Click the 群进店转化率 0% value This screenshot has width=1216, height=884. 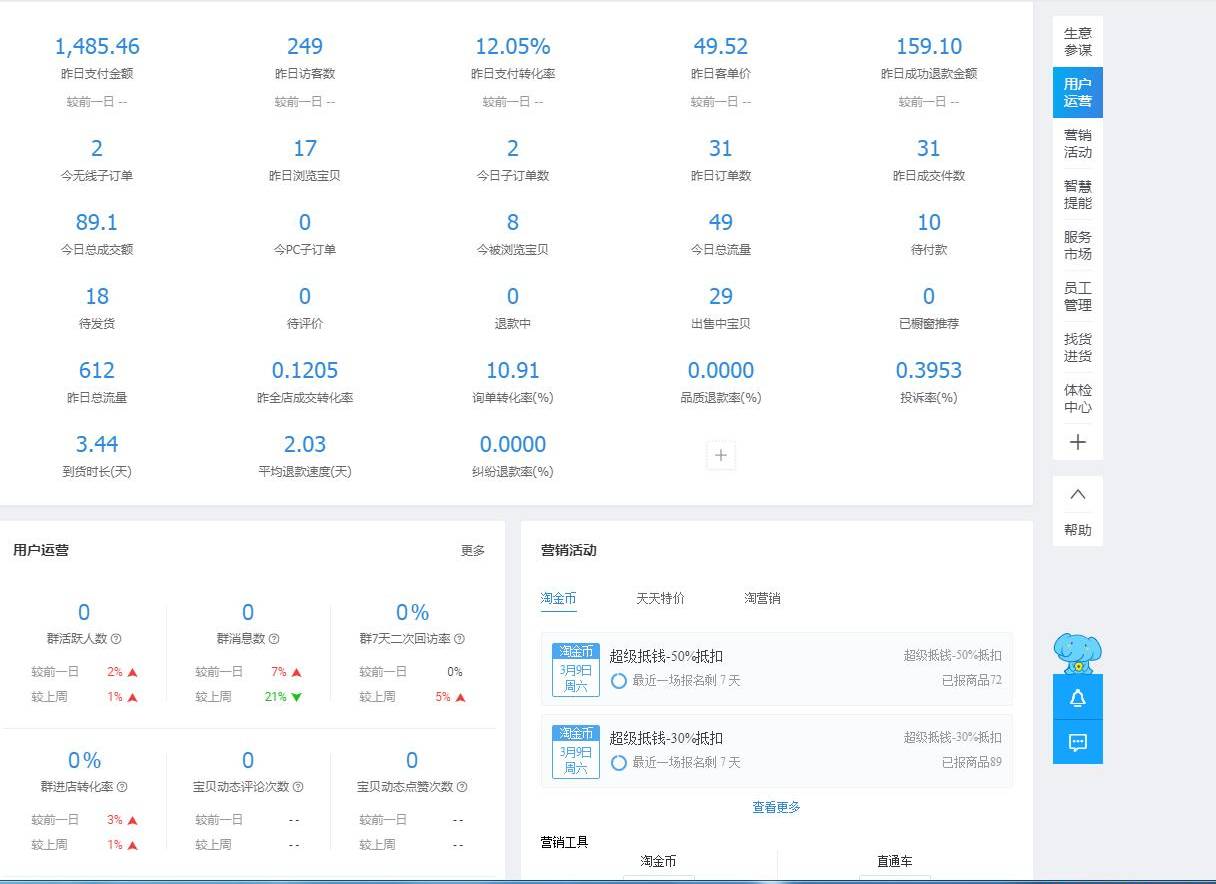coord(85,761)
